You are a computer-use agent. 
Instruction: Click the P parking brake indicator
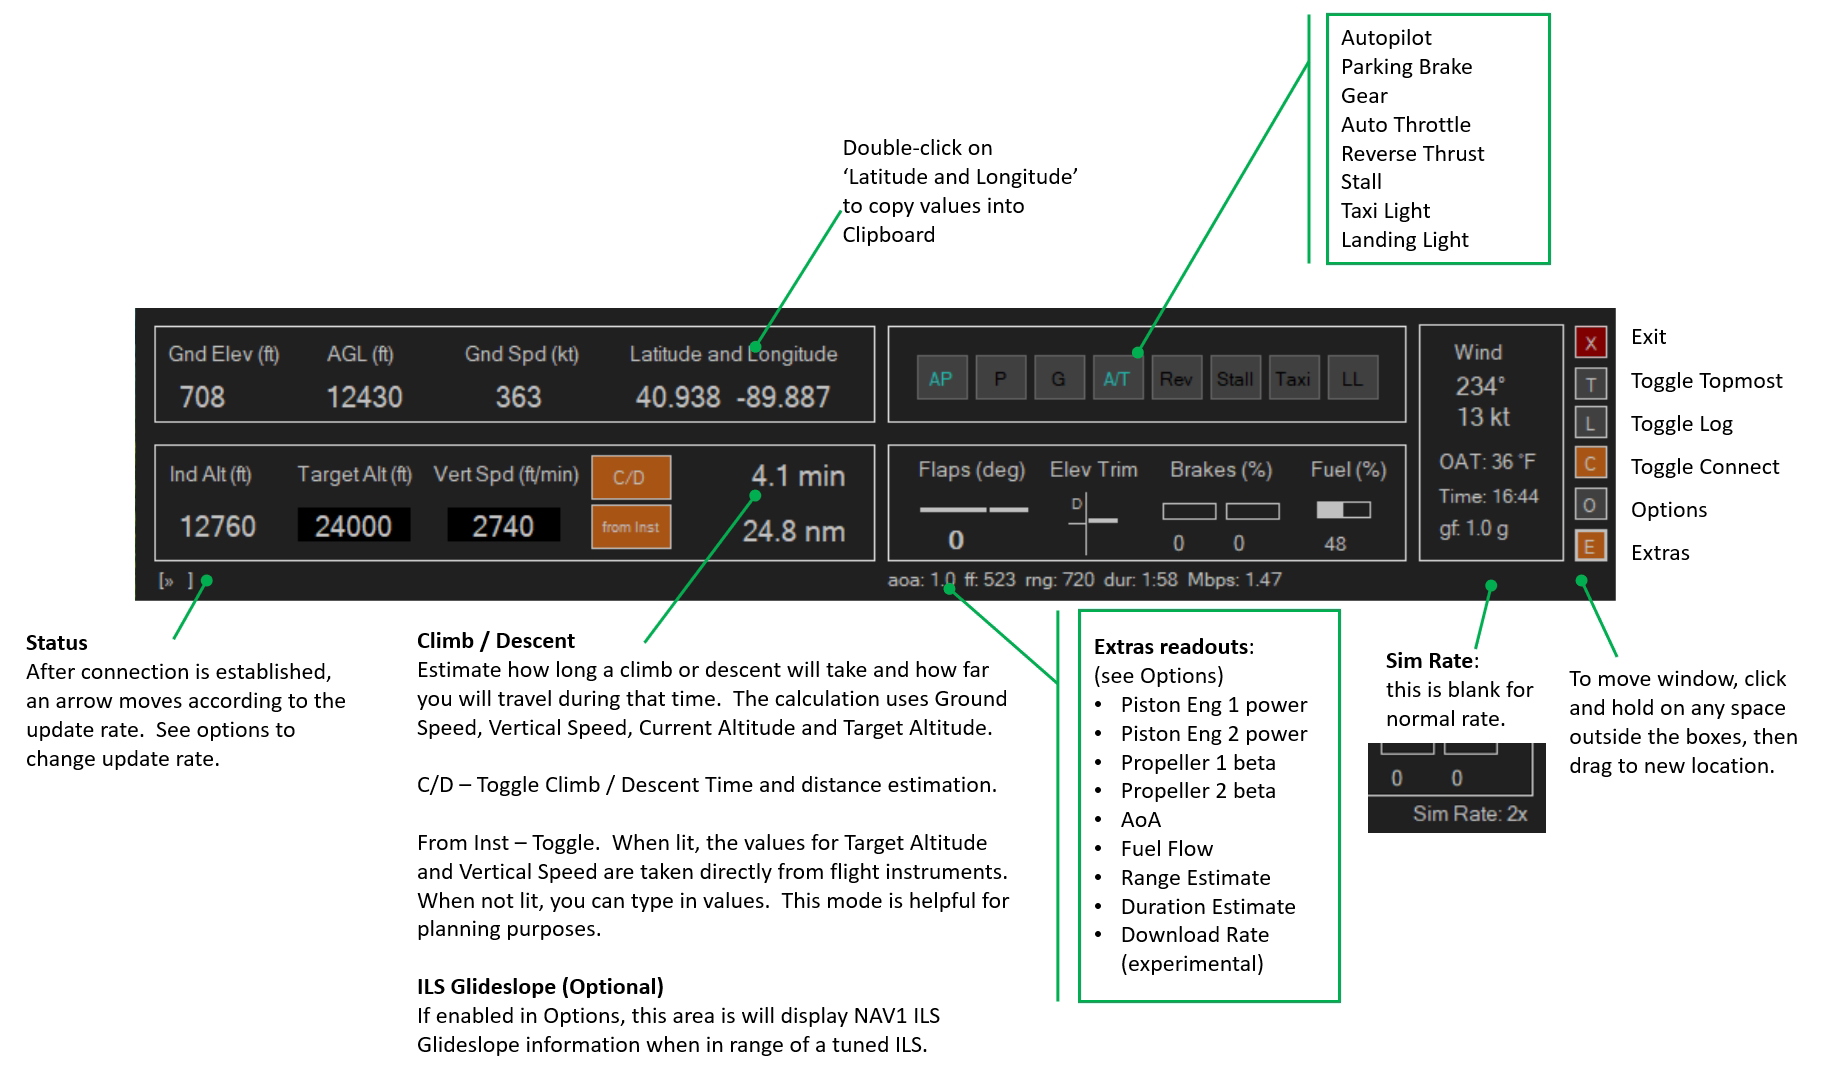coord(1000,379)
